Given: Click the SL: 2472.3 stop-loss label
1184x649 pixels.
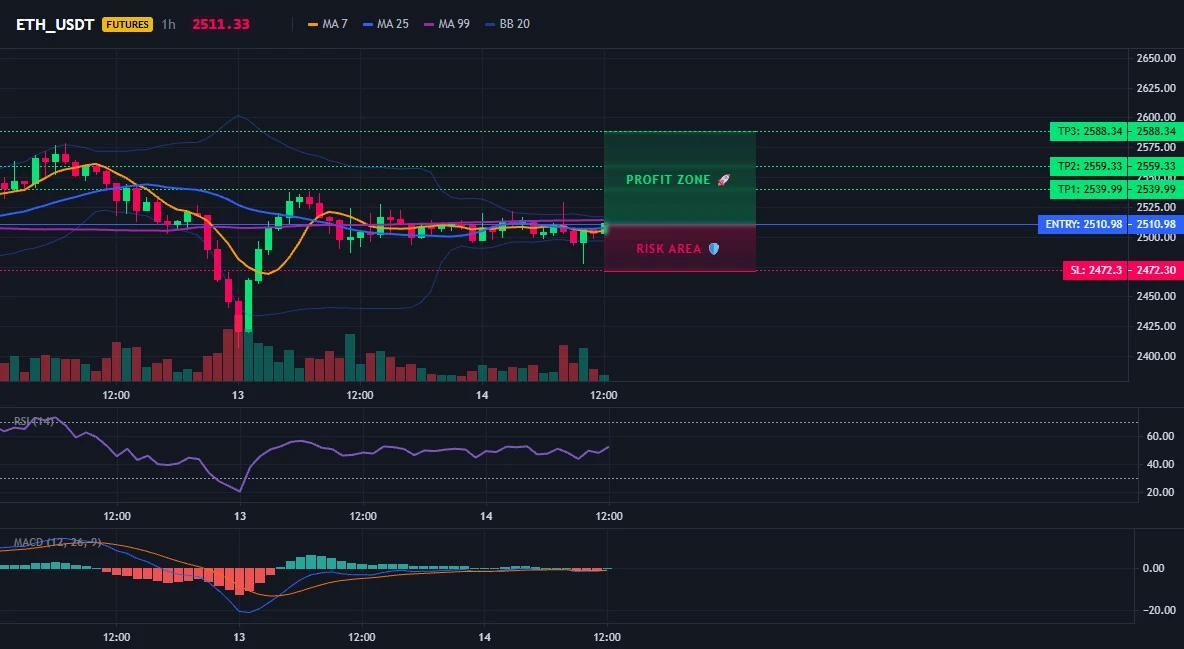Looking at the screenshot, I should (1096, 270).
